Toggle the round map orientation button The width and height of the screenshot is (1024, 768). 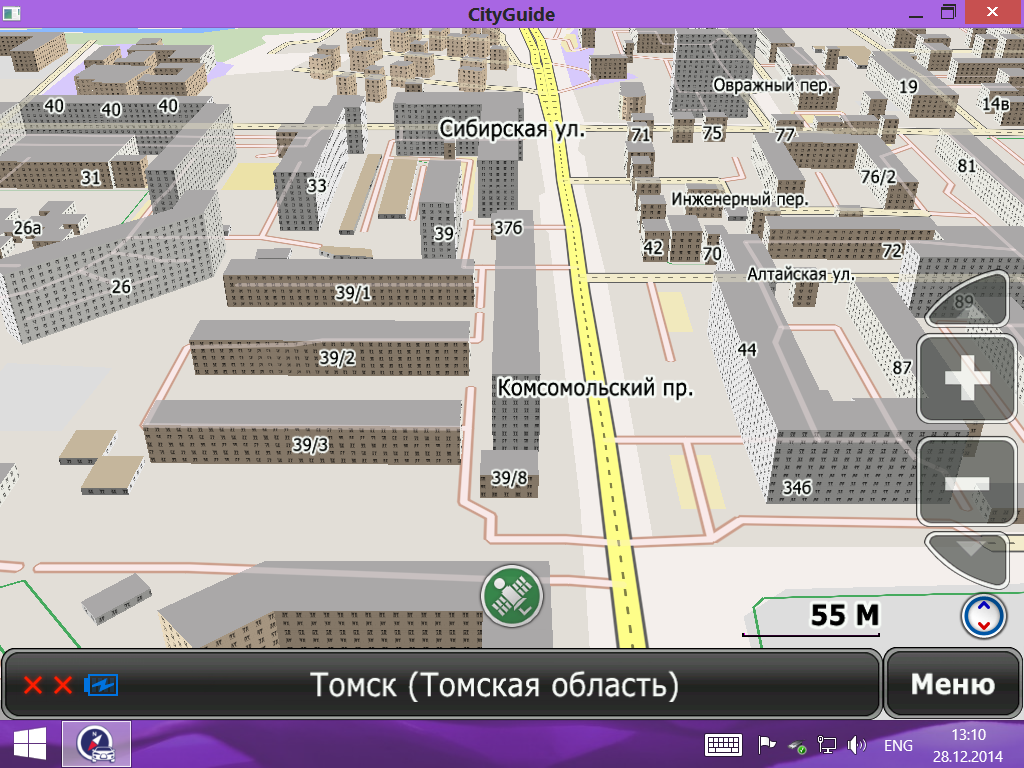click(x=984, y=615)
